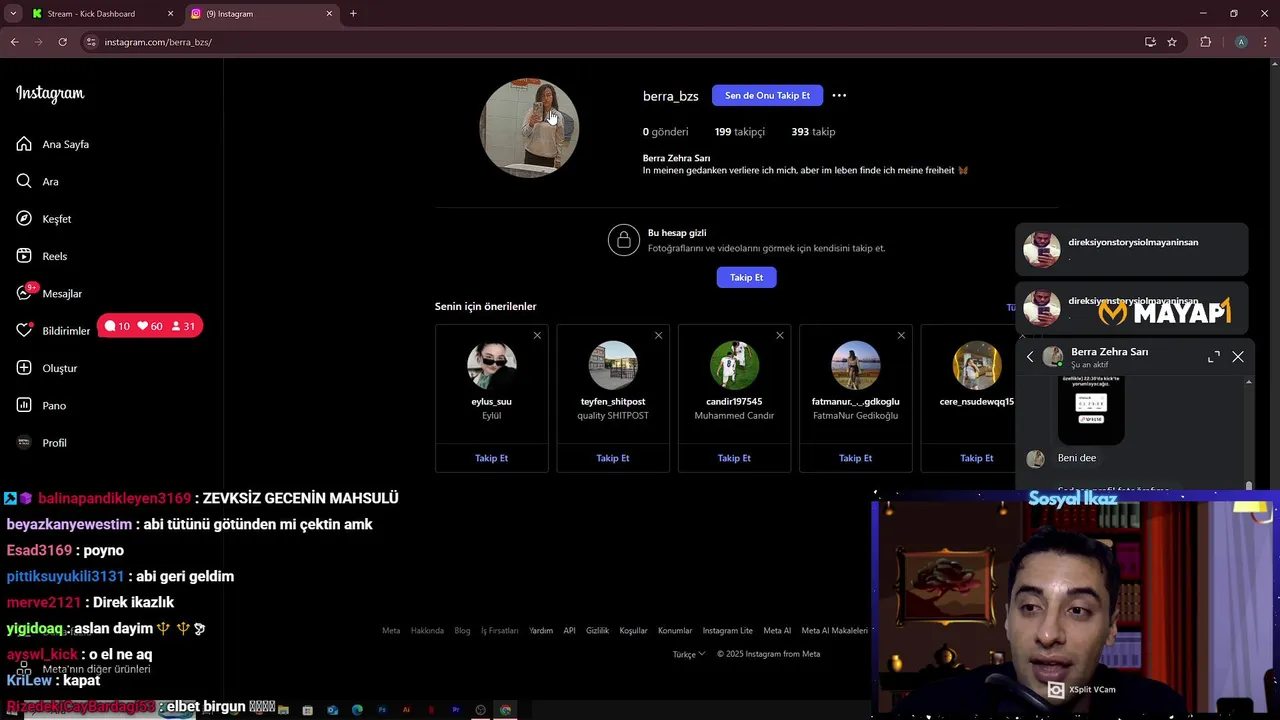Open the browser three-dot menu
The width and height of the screenshot is (1280, 720).
tap(1264, 42)
